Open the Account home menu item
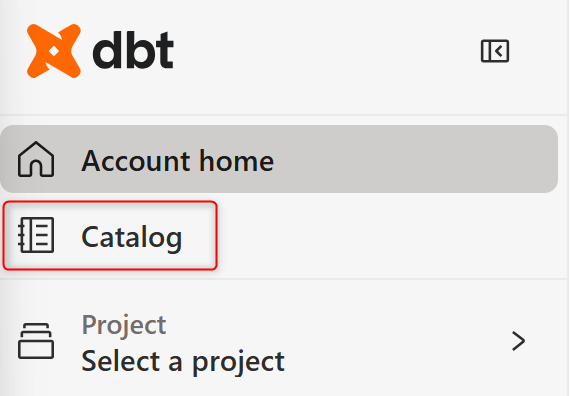The image size is (571, 396). pos(279,159)
